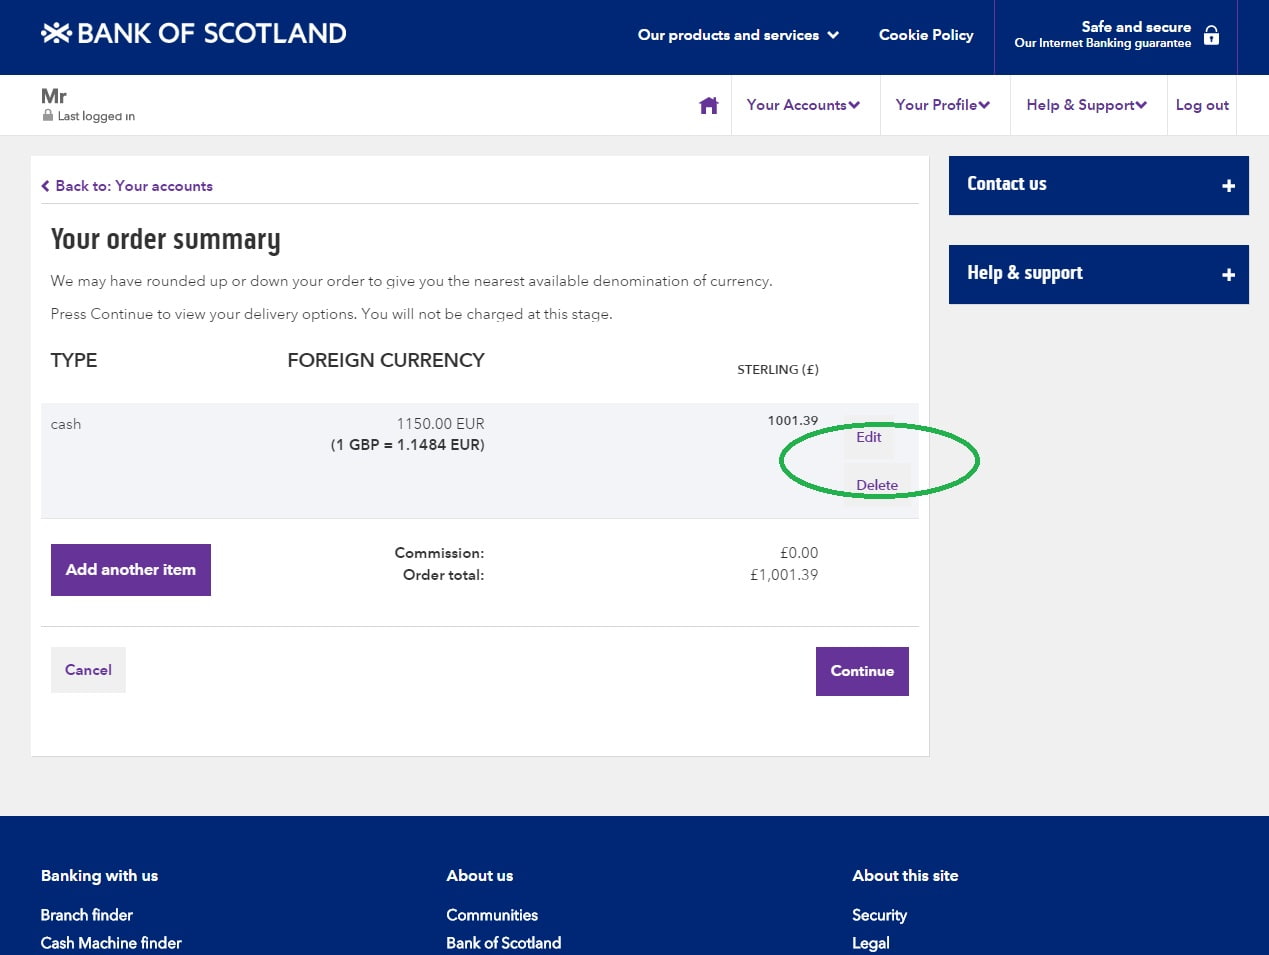Screen dimensions: 1269x955
Task: Open the Cookie Policy page
Action: tap(926, 35)
